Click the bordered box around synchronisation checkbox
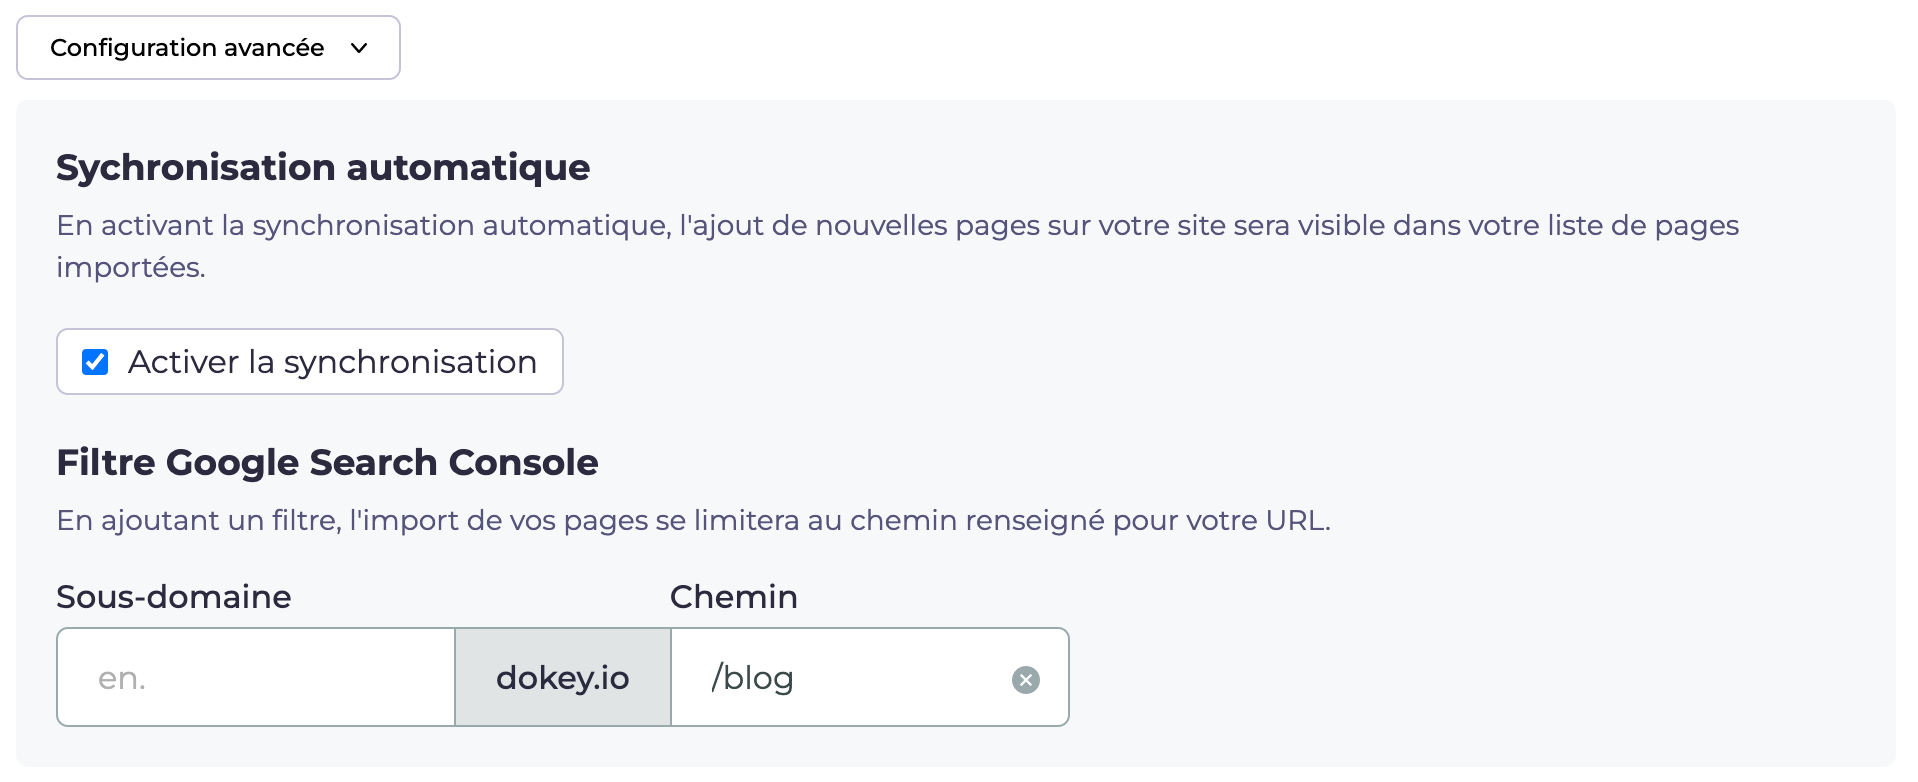The image size is (1918, 782). coord(310,361)
